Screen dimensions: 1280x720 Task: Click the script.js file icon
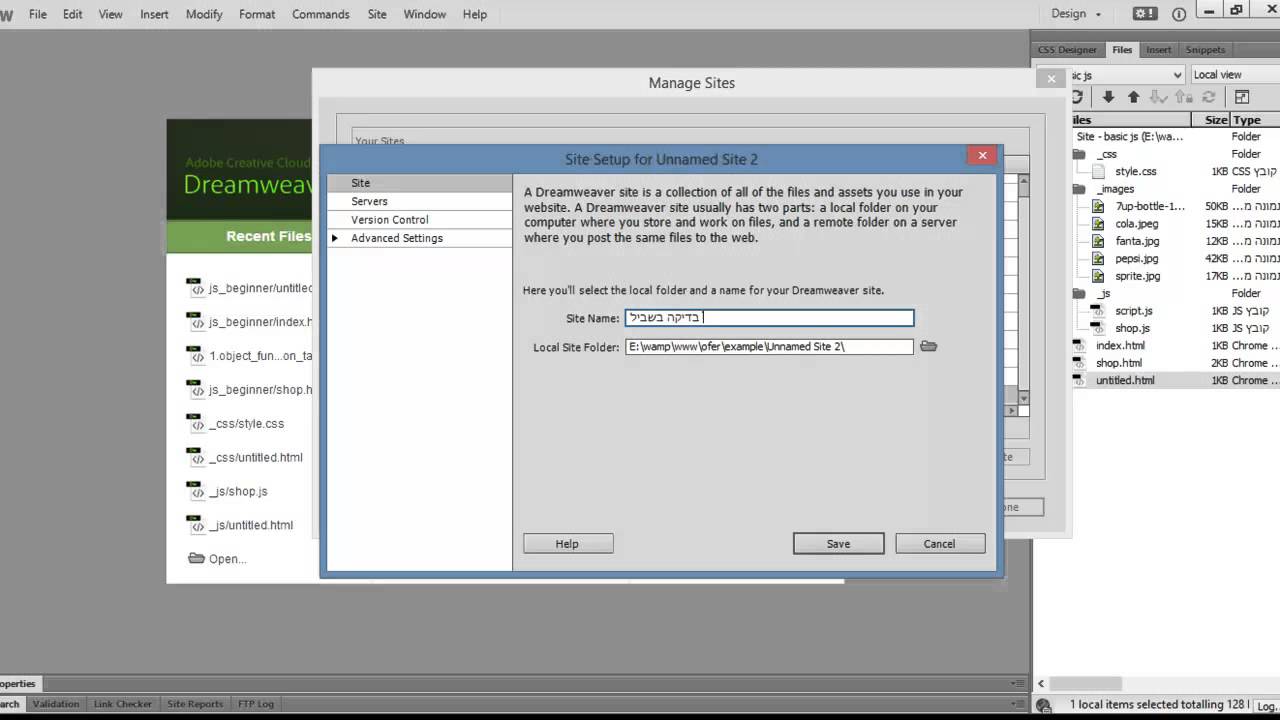coord(1097,311)
